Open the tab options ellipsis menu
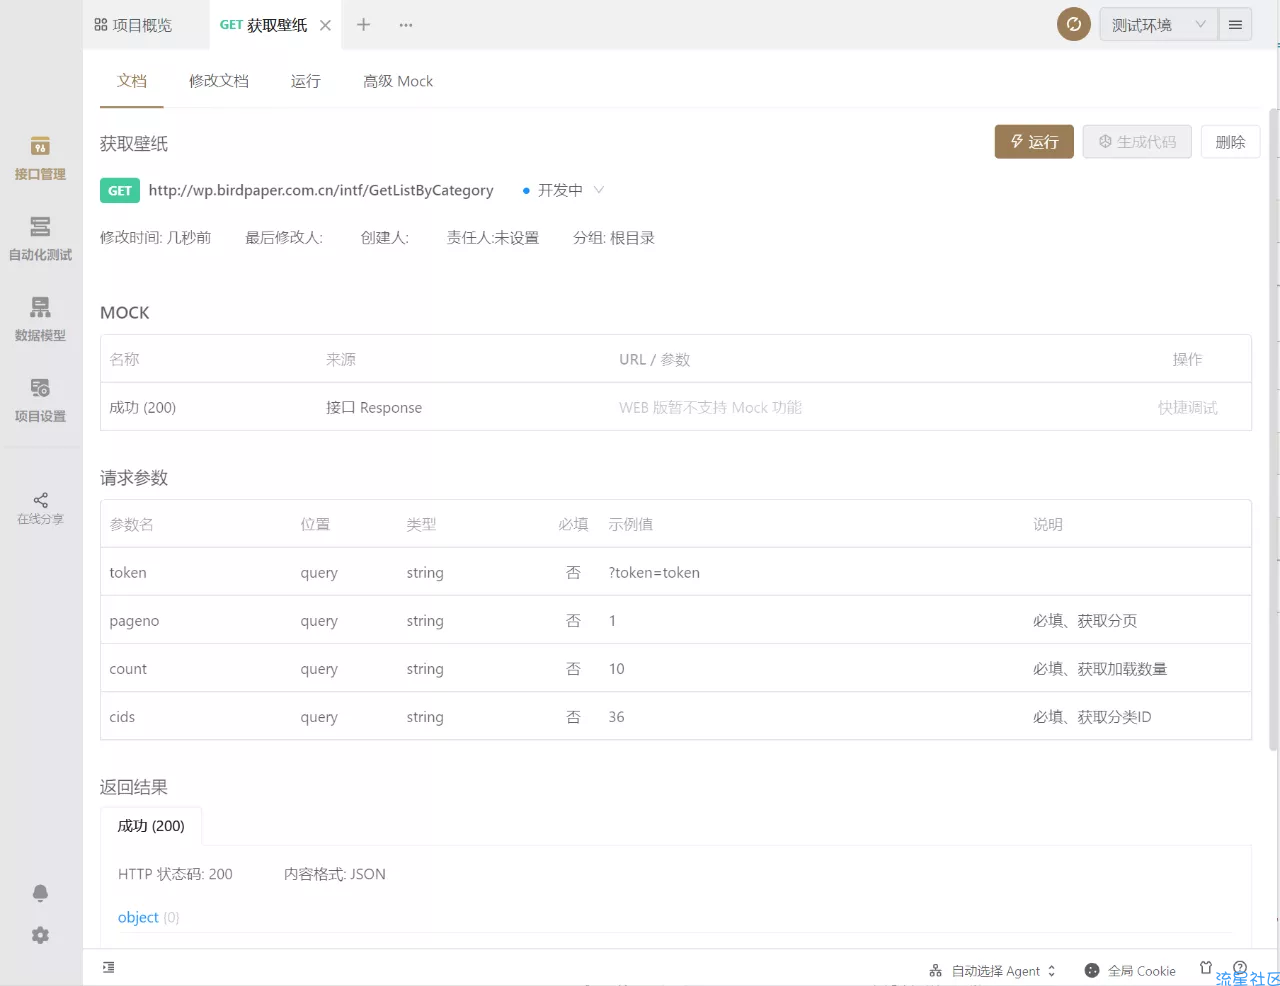 406,25
